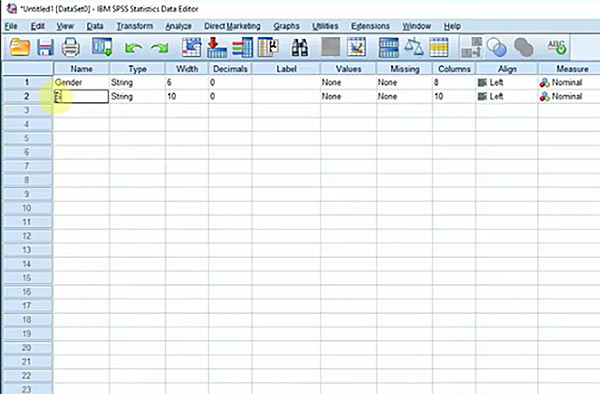Open the Direct Marketing menu
This screenshot has width=600, height=394.
tap(232, 26)
